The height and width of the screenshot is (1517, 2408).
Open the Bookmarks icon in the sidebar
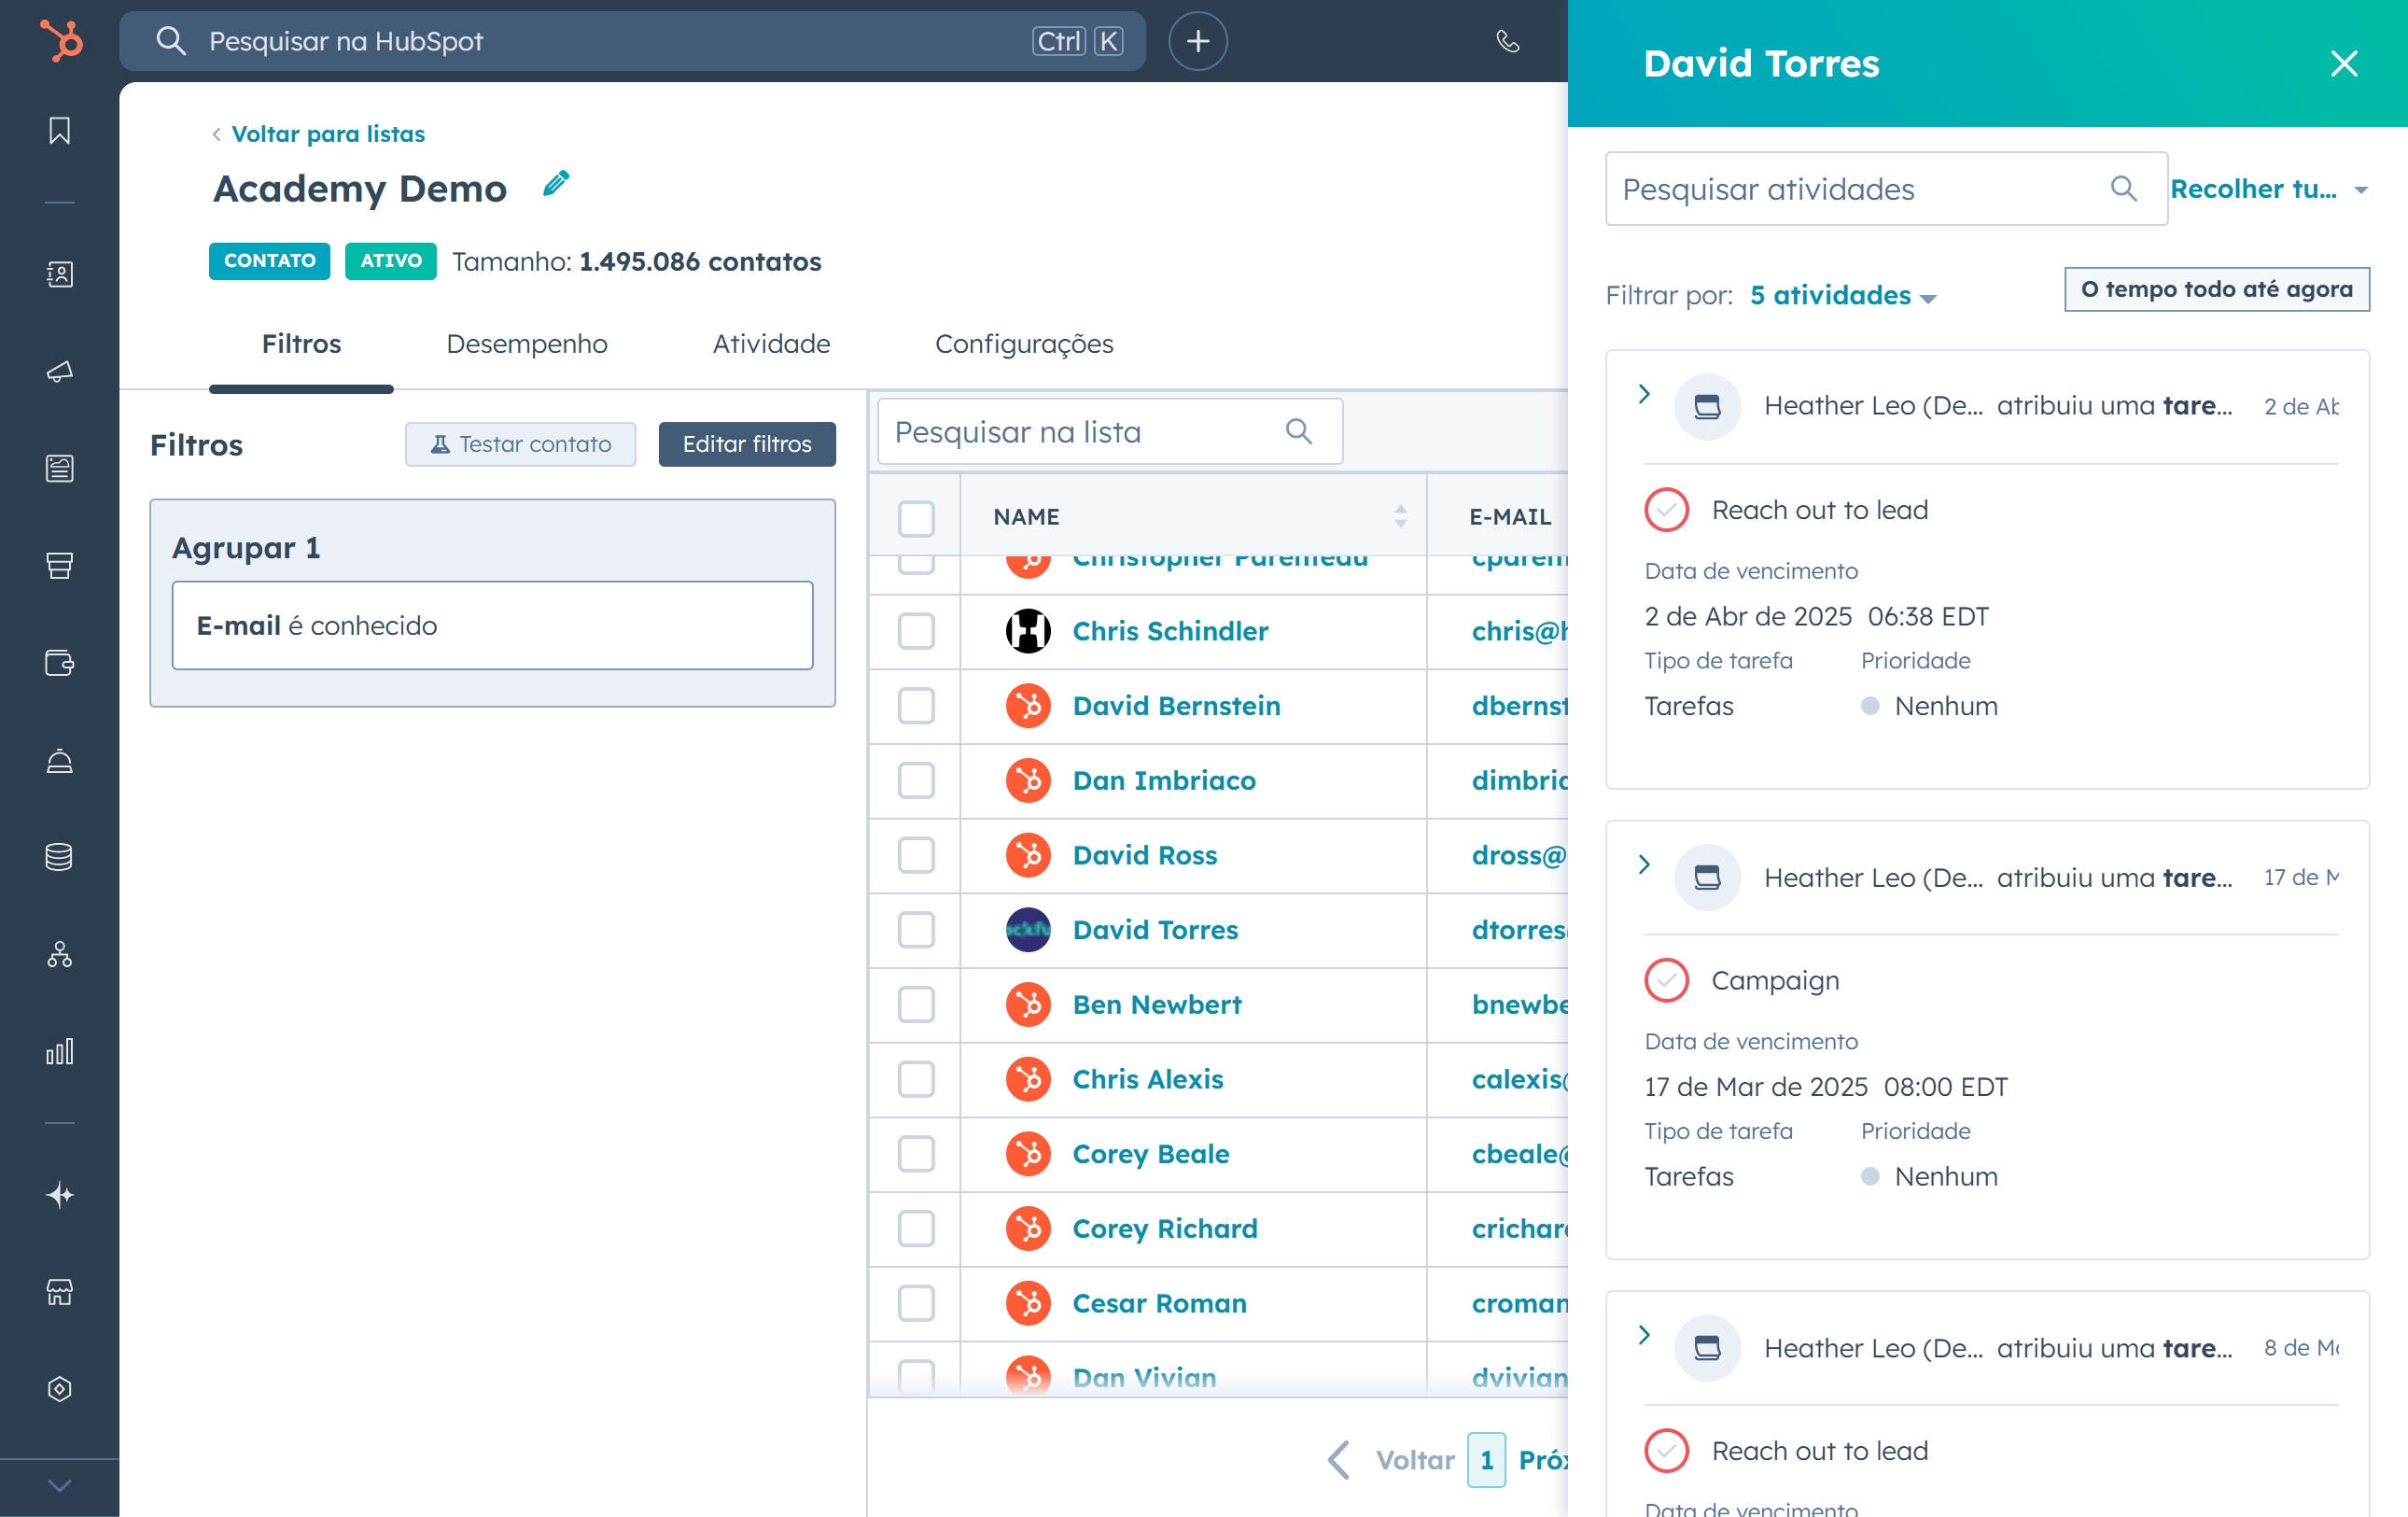[60, 131]
